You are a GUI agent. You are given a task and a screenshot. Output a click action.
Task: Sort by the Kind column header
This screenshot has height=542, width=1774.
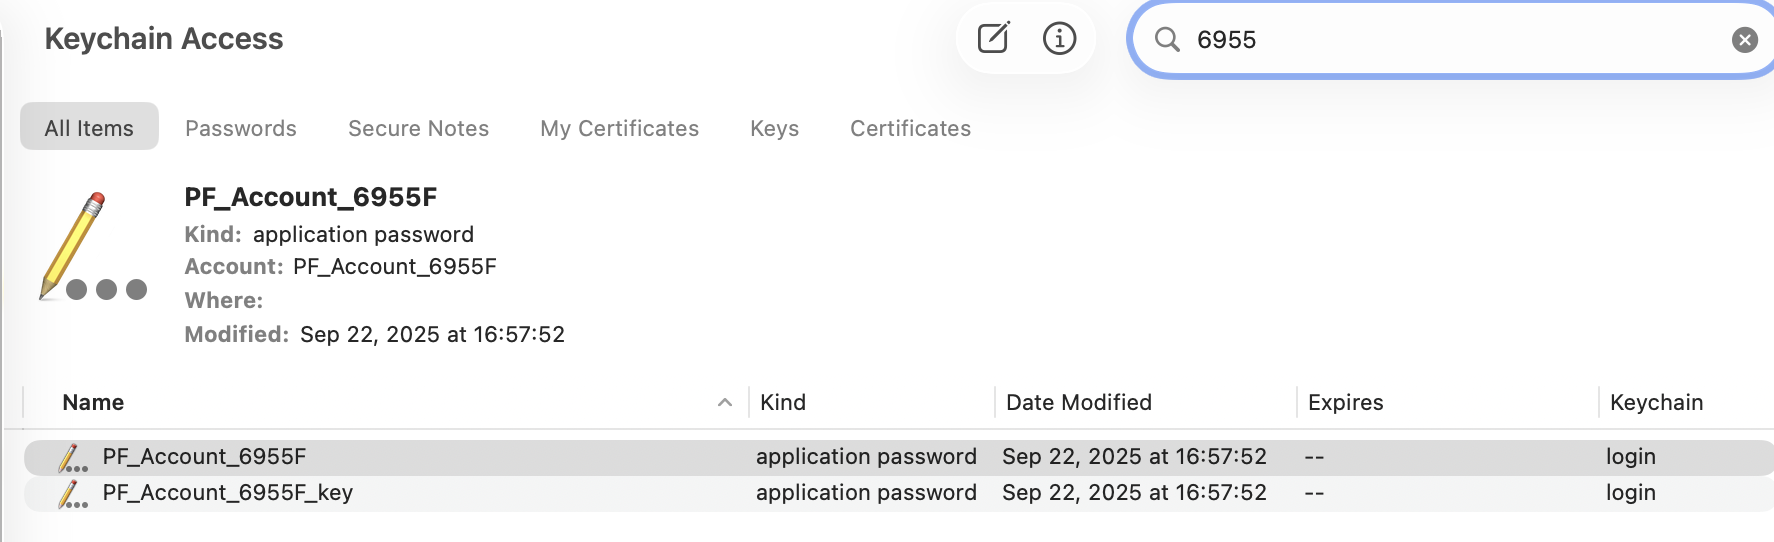point(783,403)
